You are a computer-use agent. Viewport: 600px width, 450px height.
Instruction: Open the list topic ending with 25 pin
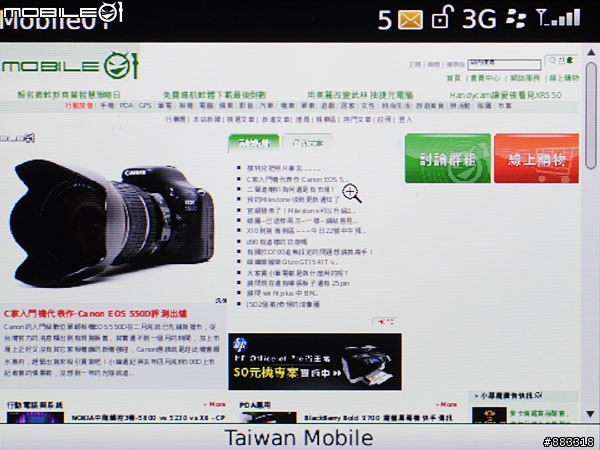298,283
